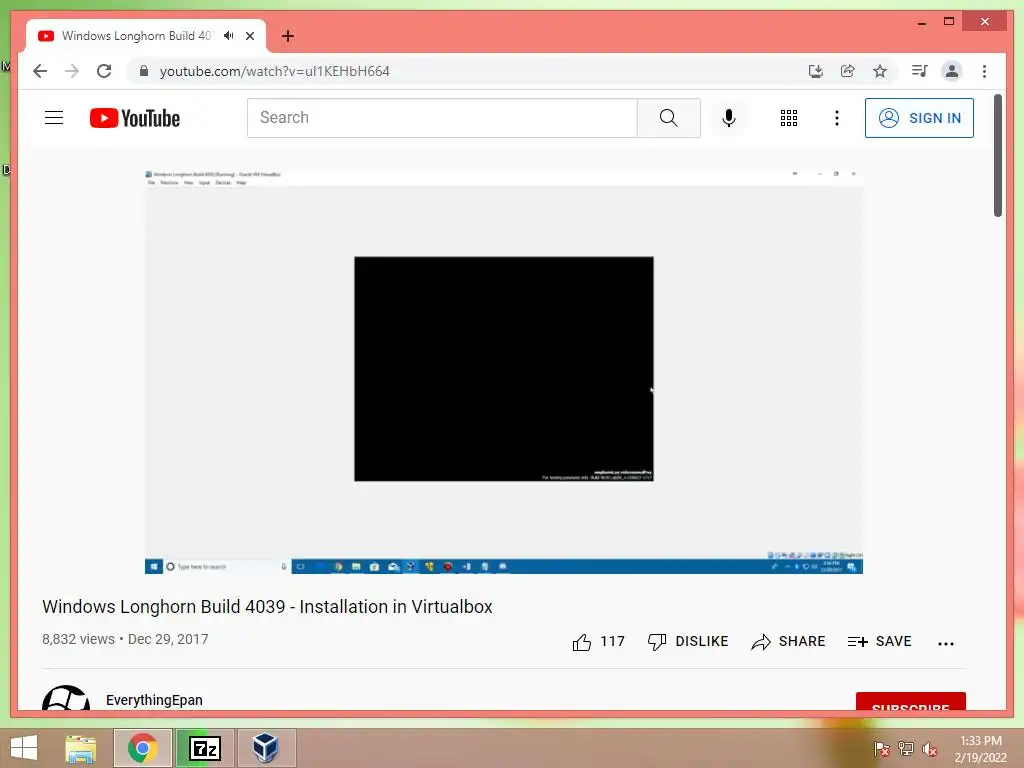Click the lock icon in address bar
This screenshot has height=768, width=1024.
[x=144, y=71]
